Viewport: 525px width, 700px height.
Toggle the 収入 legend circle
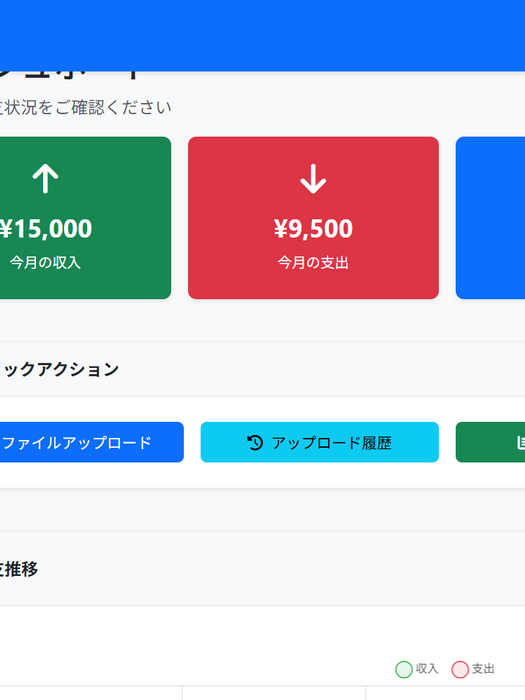coord(404,669)
